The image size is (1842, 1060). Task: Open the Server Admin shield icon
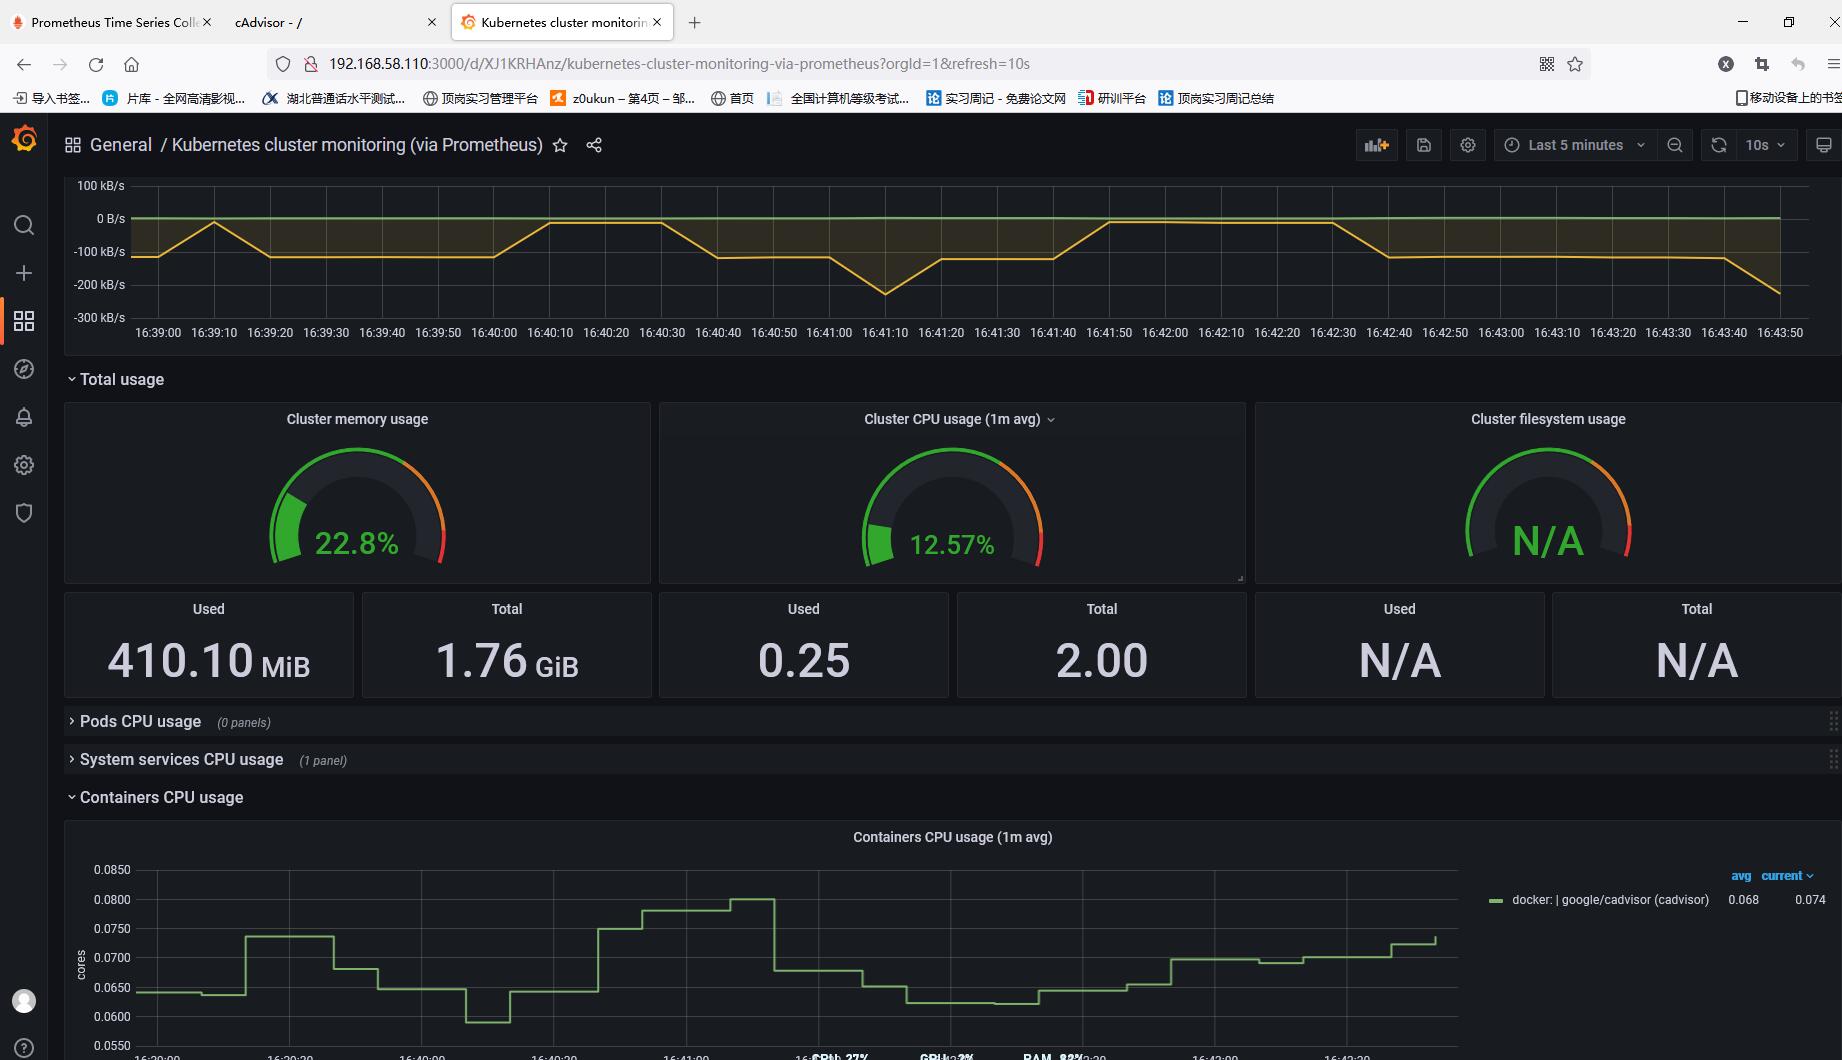(x=24, y=513)
